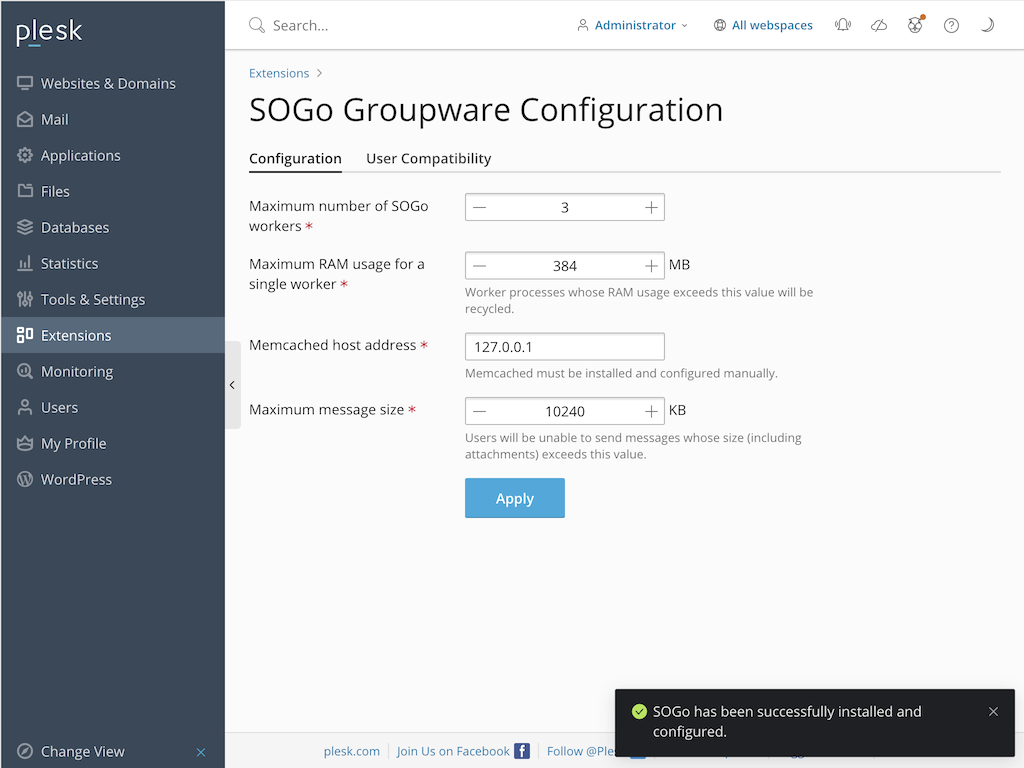Increase Maximum number of SOGo workers

651,207
